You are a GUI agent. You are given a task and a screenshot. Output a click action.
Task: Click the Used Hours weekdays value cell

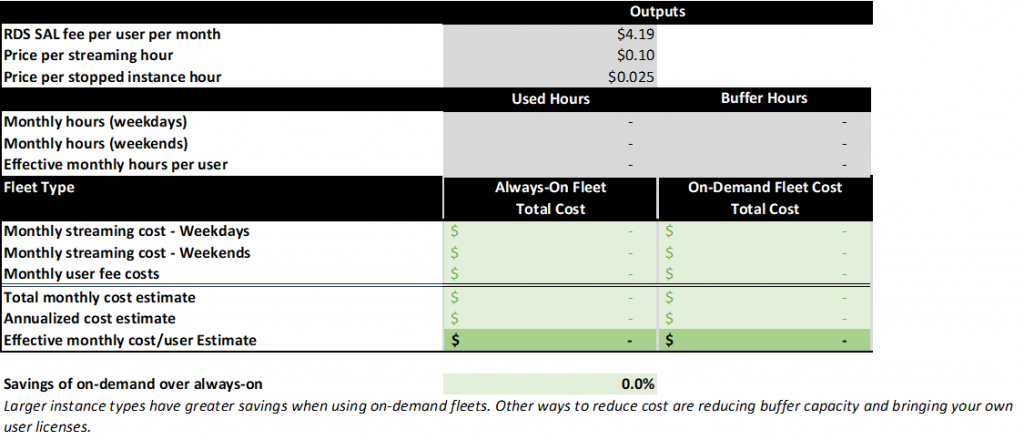point(550,121)
